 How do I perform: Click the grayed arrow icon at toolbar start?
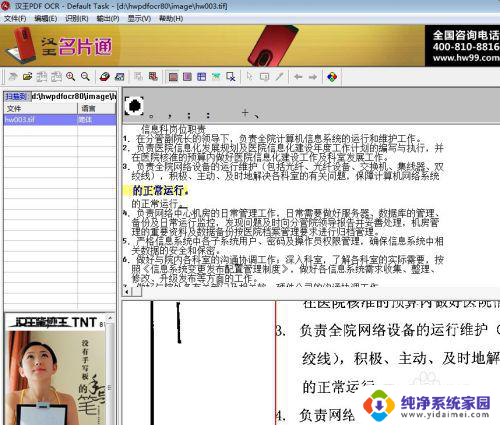click(x=13, y=77)
